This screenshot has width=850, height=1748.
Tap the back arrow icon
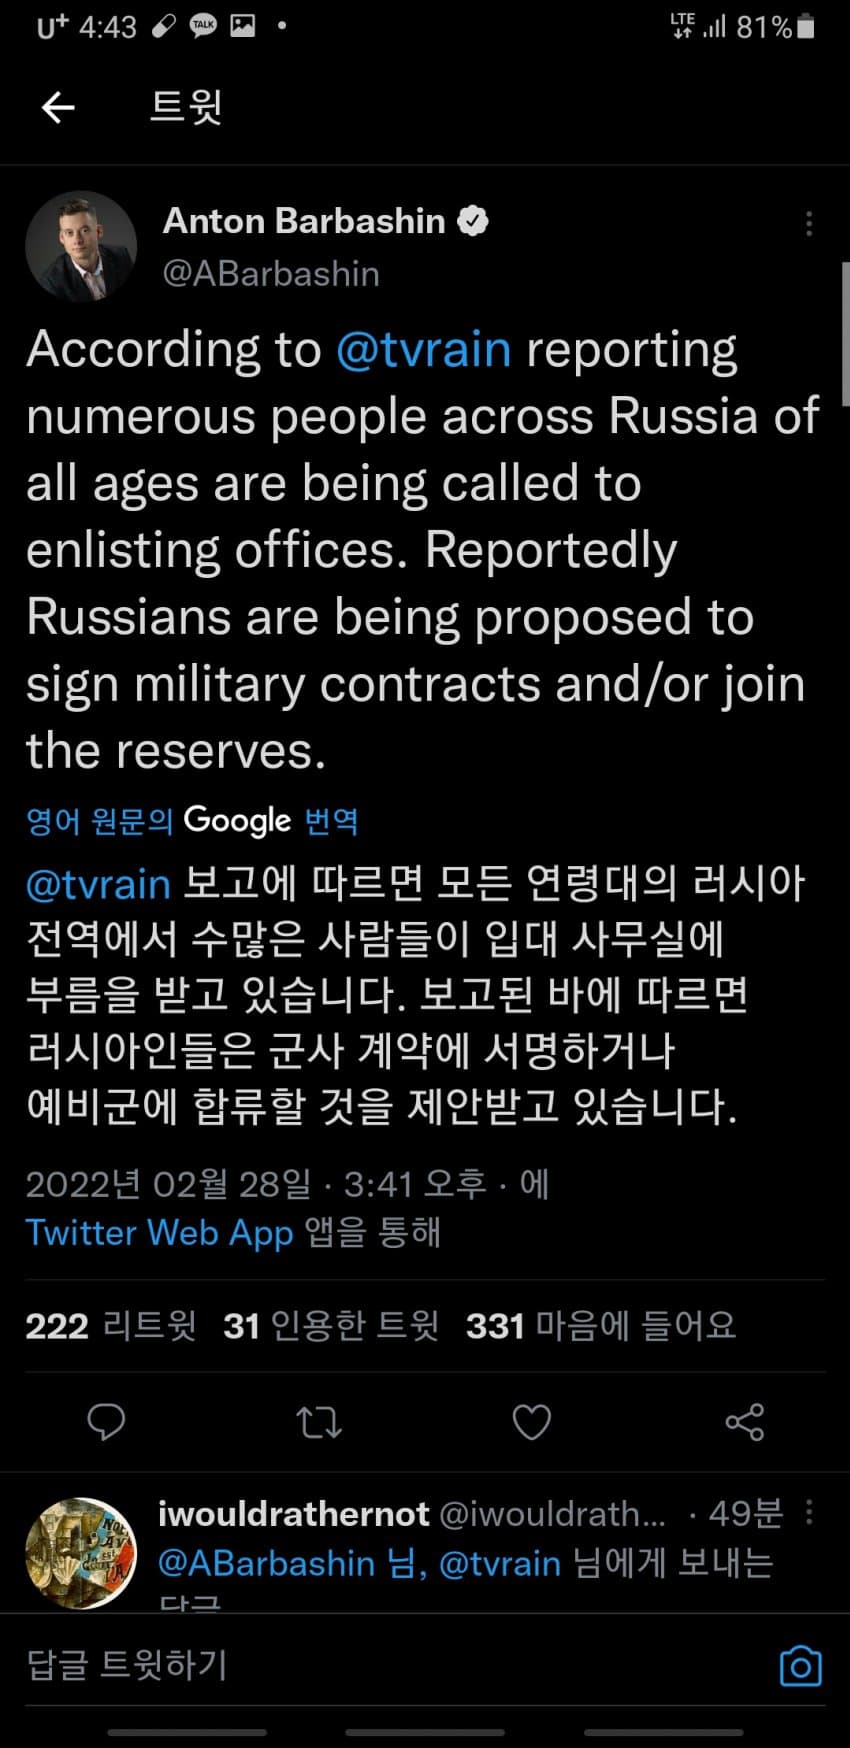pyautogui.click(x=58, y=107)
